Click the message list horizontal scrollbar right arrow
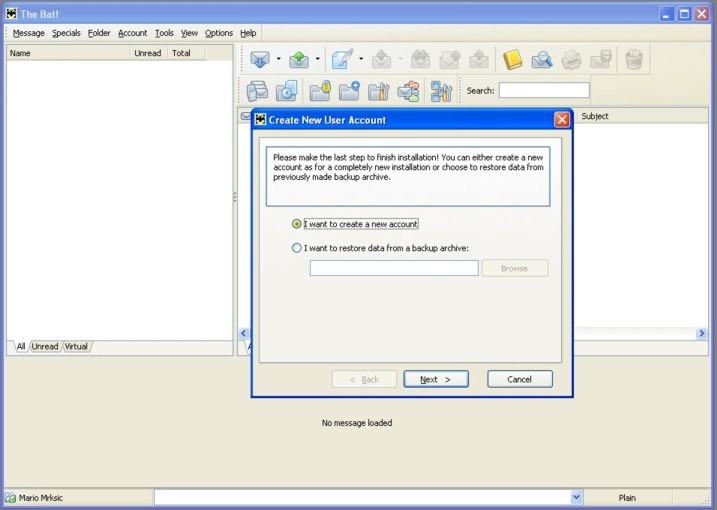This screenshot has width=717, height=510. pos(701,333)
